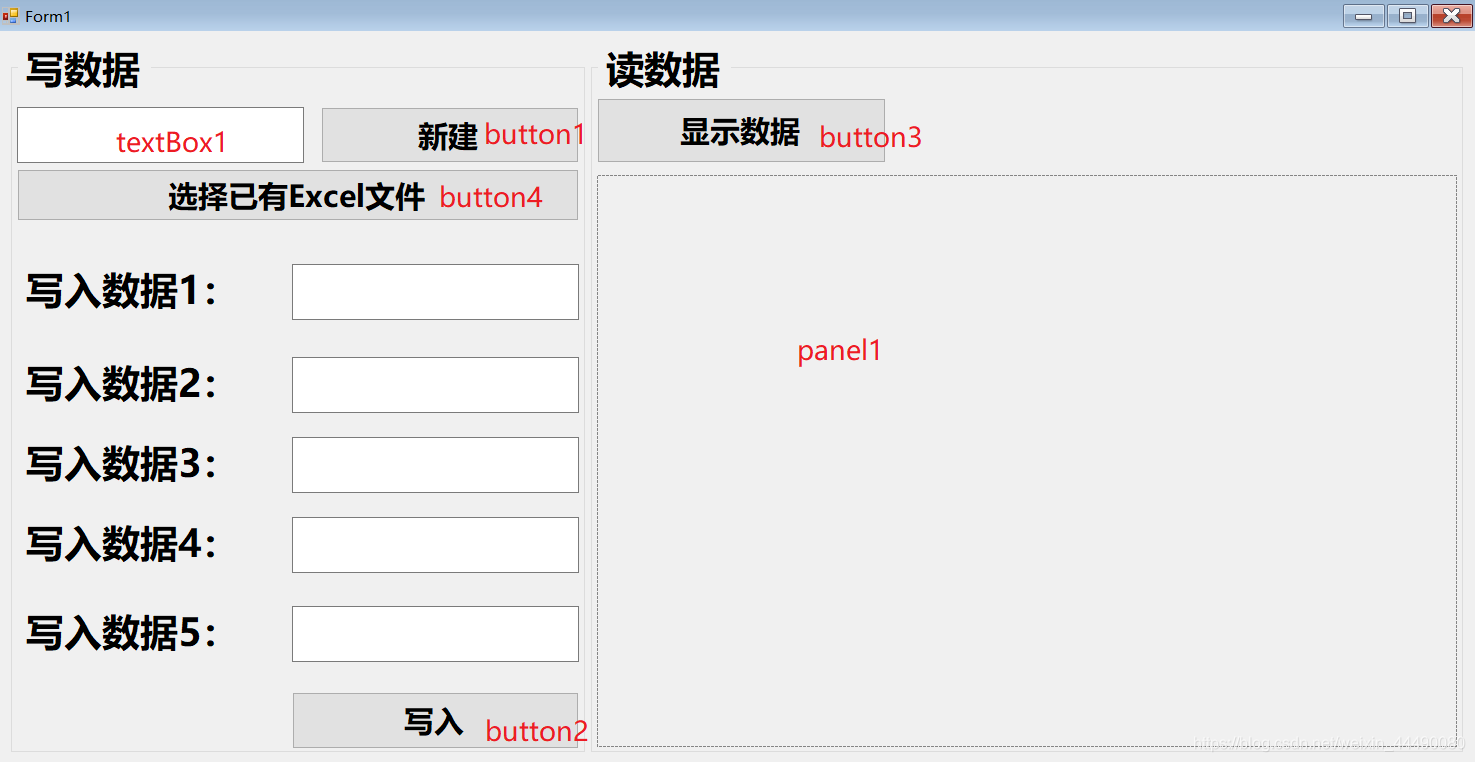1475x762 pixels.
Task: Click the 写数据 group box heading
Action: point(82,71)
